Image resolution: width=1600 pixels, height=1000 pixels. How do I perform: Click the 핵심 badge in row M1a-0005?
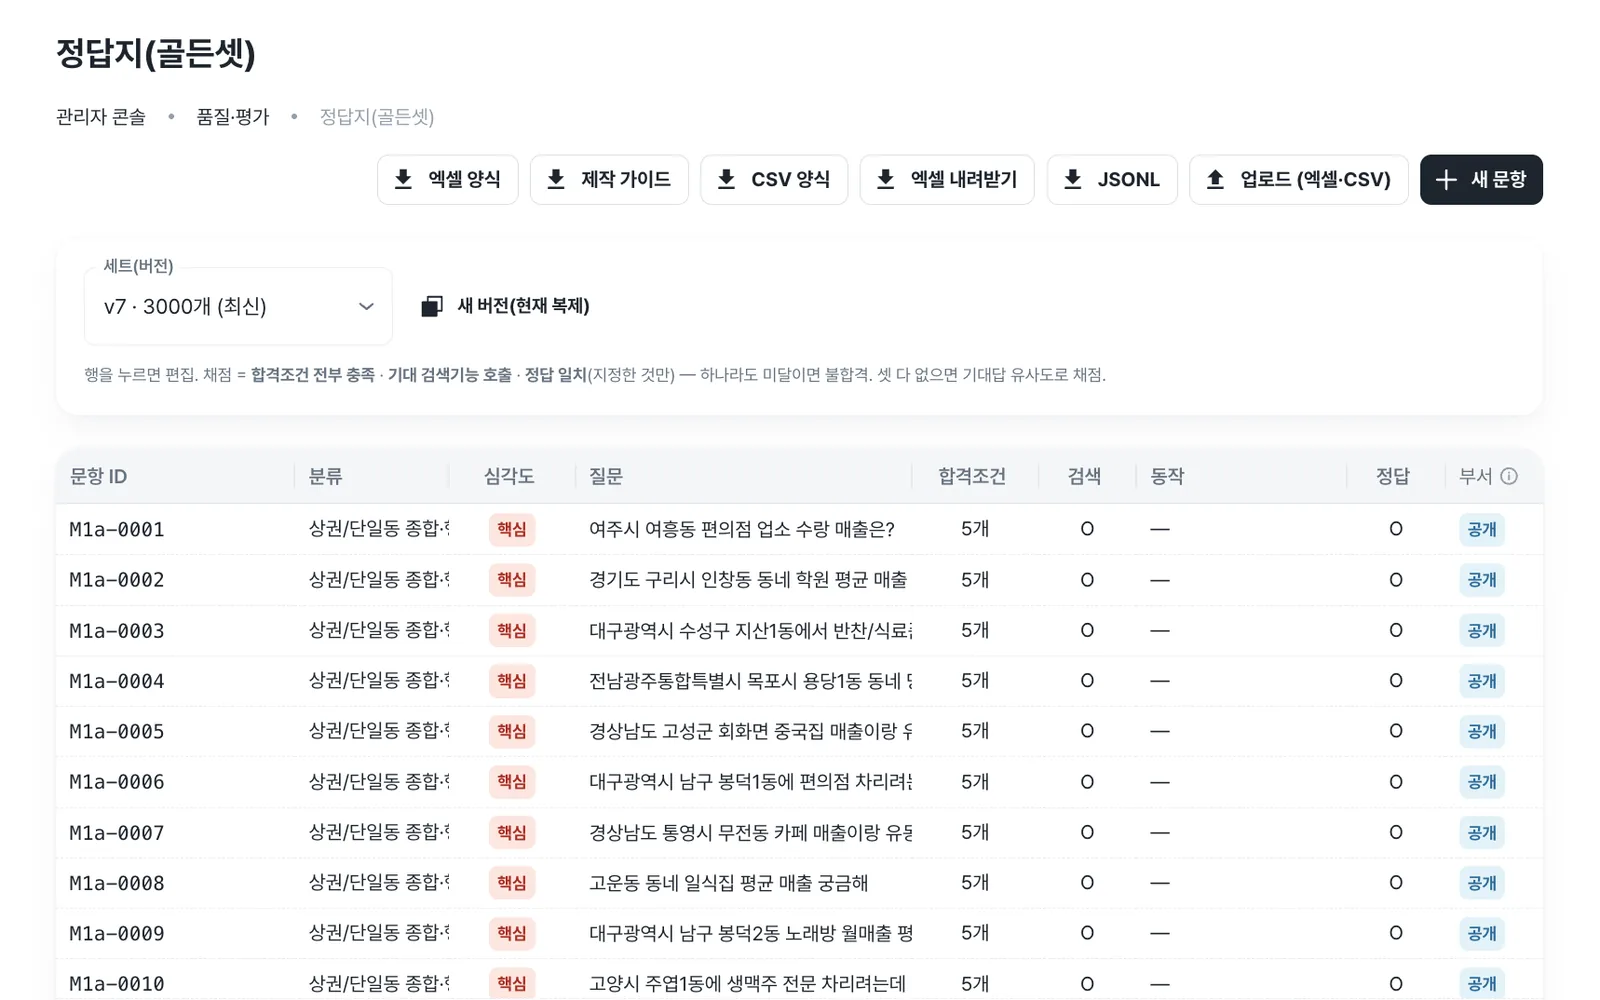pos(512,731)
